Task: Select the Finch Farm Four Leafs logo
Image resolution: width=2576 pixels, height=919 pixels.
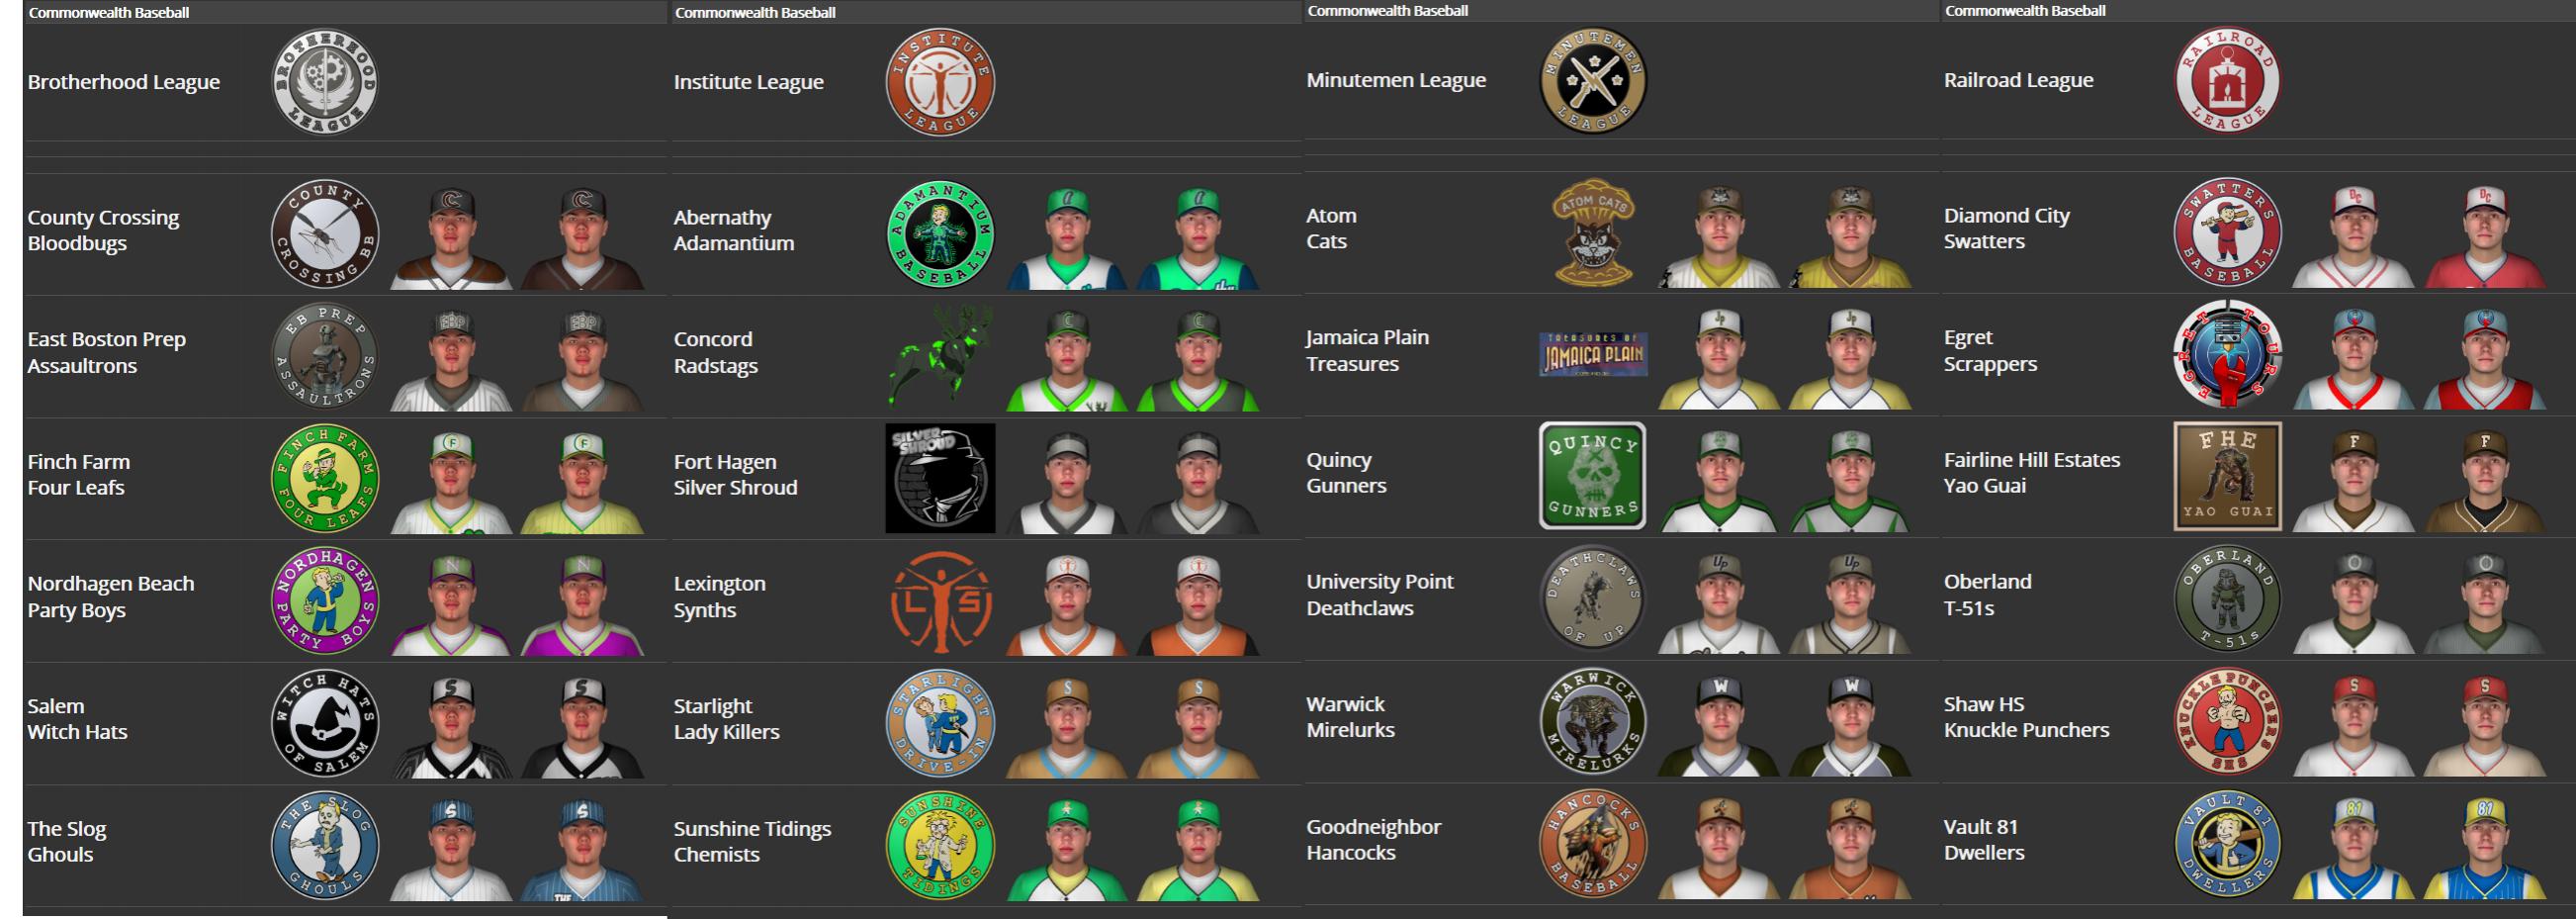Action: (325, 478)
